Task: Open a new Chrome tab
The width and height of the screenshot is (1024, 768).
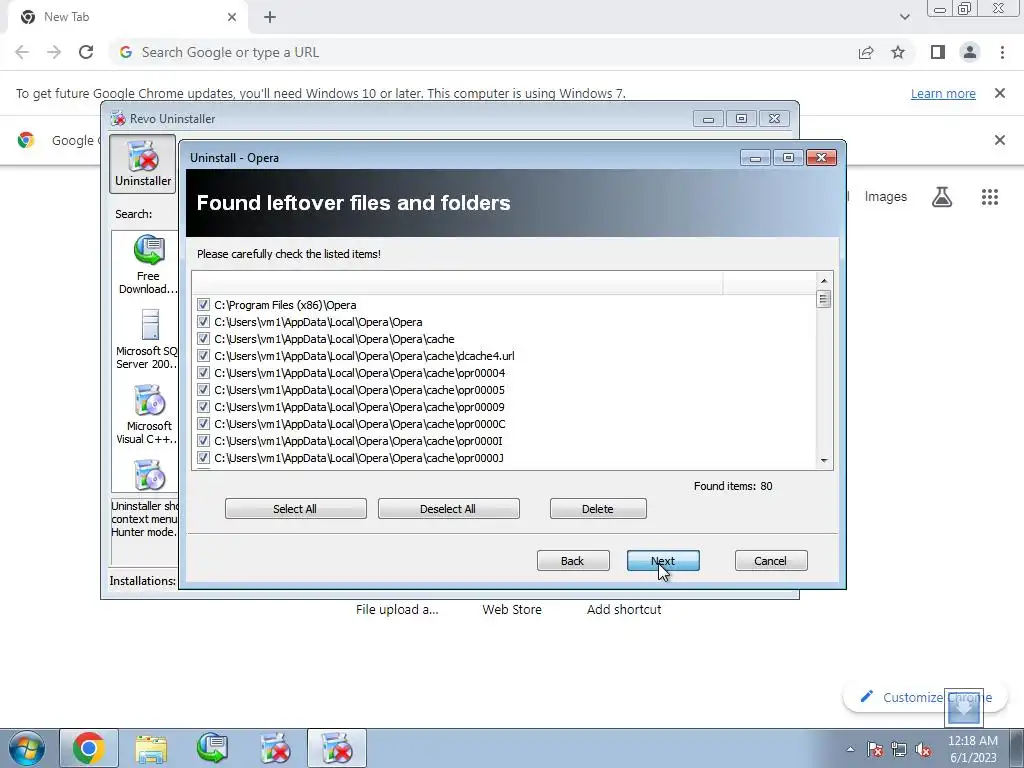Action: tap(270, 17)
